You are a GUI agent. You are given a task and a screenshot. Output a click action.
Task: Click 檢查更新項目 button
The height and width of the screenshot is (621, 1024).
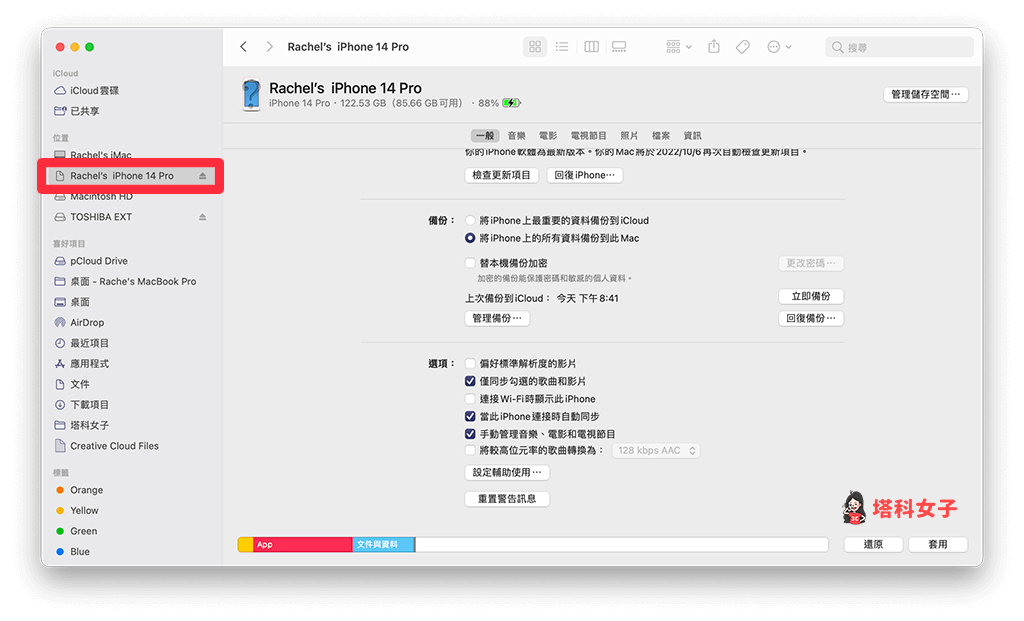pos(502,175)
